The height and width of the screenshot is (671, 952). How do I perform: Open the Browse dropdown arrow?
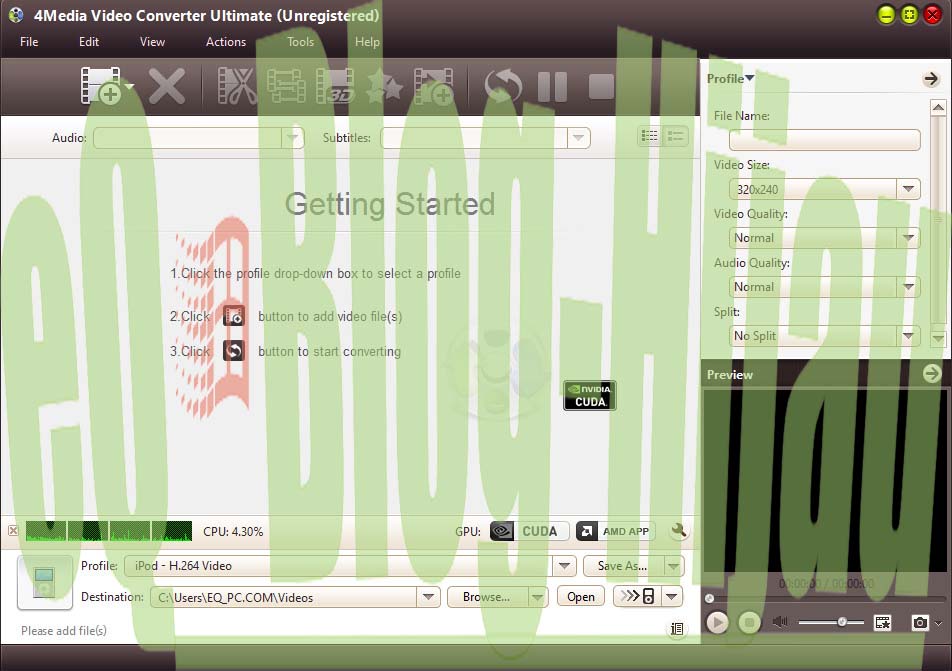coord(537,597)
